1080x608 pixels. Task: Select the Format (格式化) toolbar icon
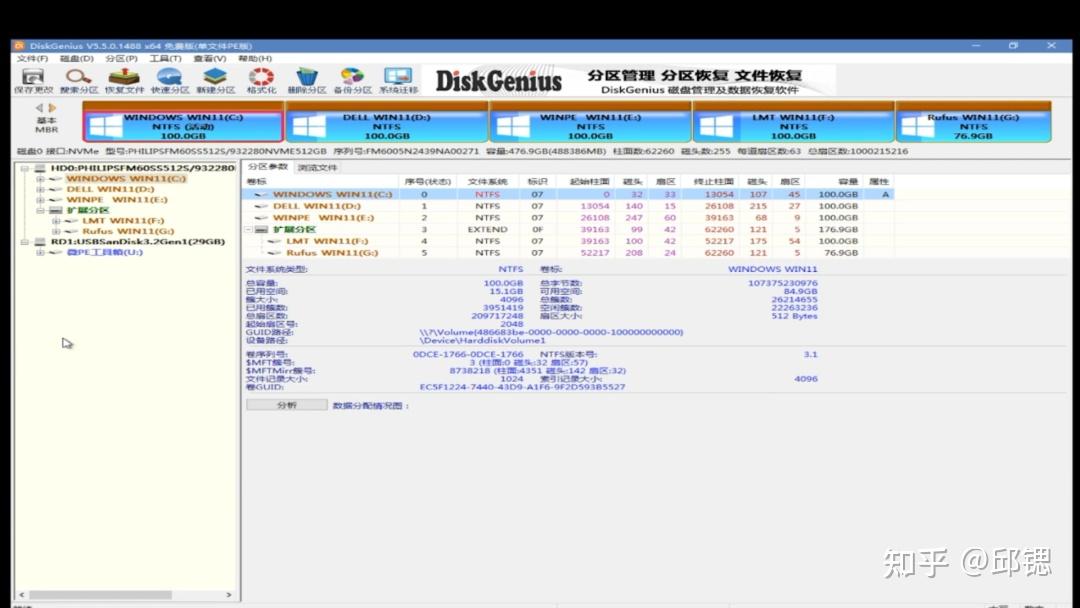click(261, 81)
